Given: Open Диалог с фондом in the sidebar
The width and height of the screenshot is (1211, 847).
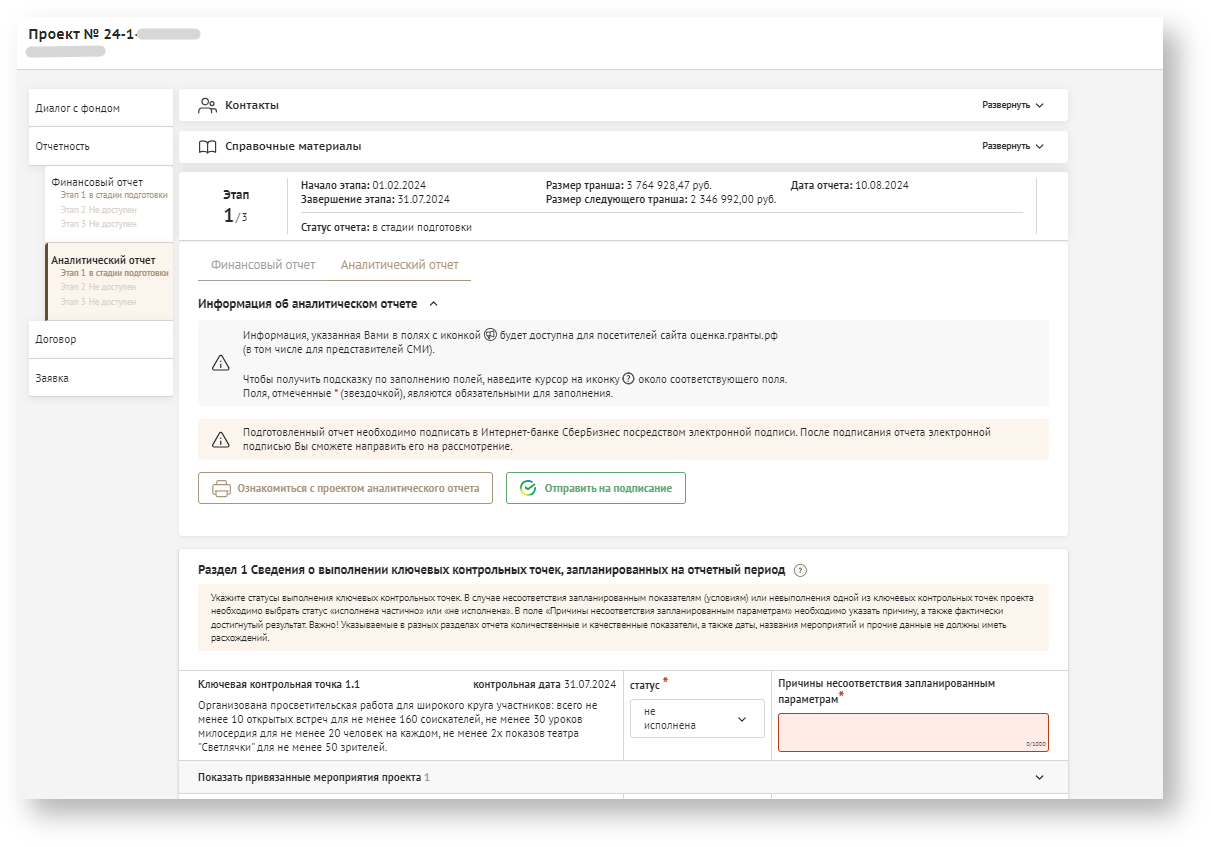Looking at the screenshot, I should [x=78, y=108].
